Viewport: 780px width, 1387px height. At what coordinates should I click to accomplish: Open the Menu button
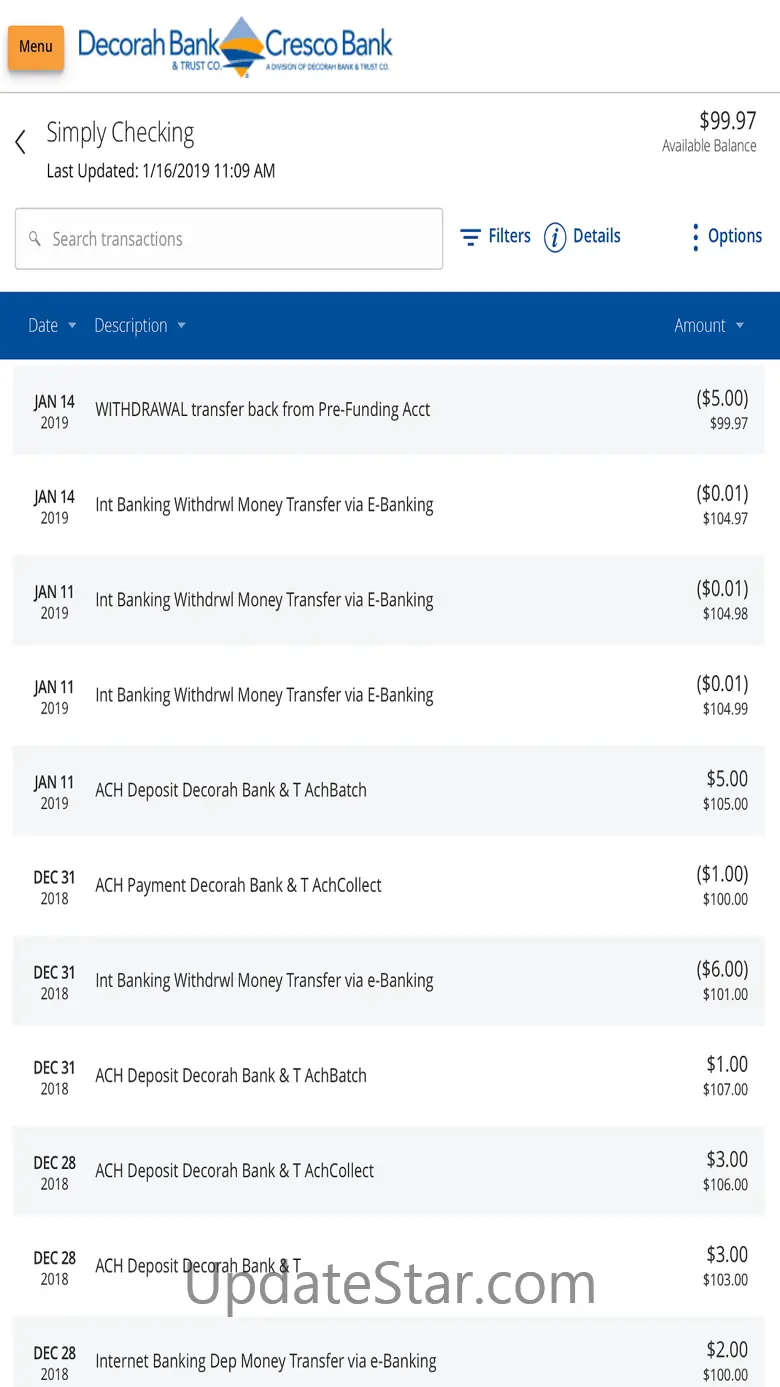(36, 47)
